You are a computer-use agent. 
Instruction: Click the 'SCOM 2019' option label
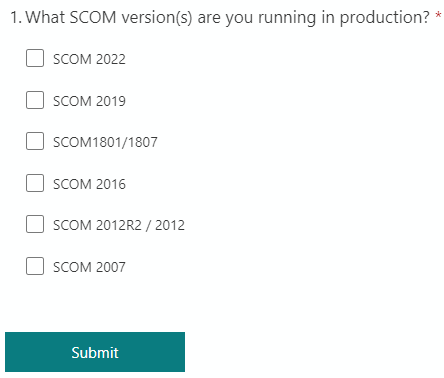click(89, 101)
